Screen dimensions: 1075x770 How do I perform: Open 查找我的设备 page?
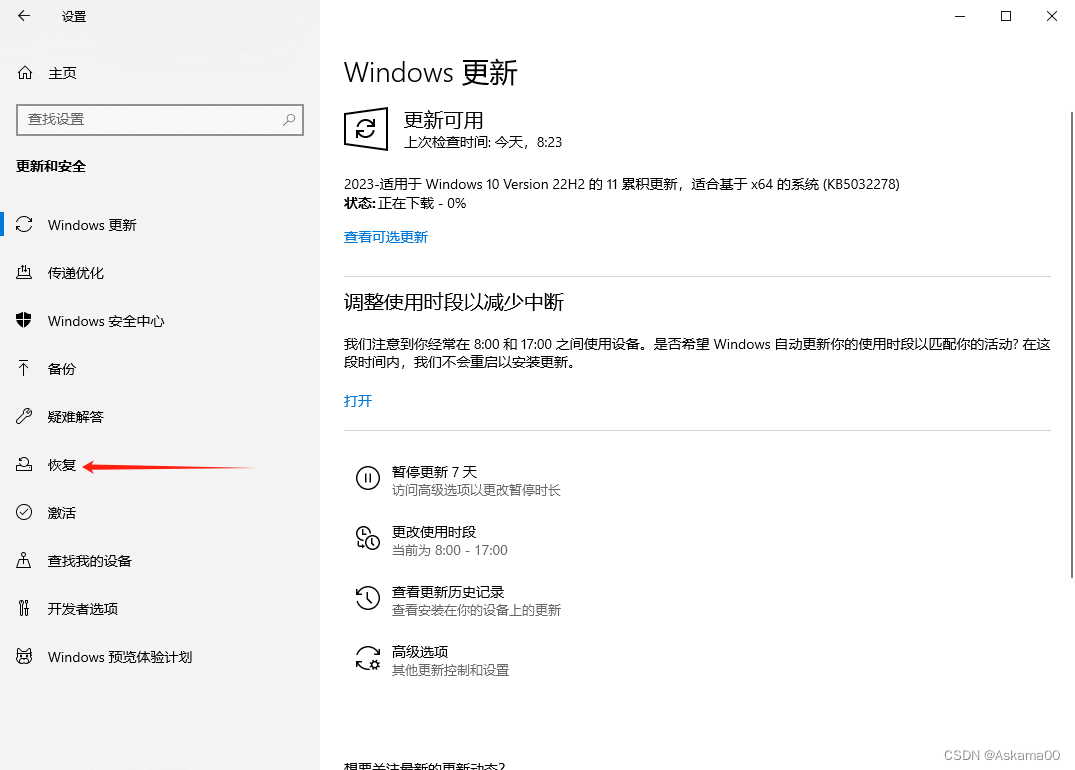point(90,561)
